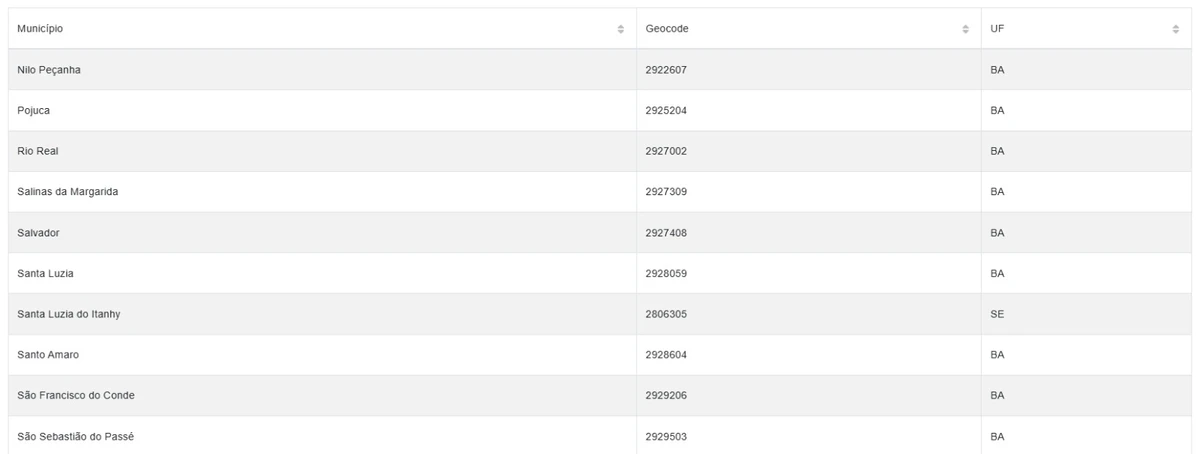Sort table by Município header label
This screenshot has height=454, width=1200.
[40, 29]
